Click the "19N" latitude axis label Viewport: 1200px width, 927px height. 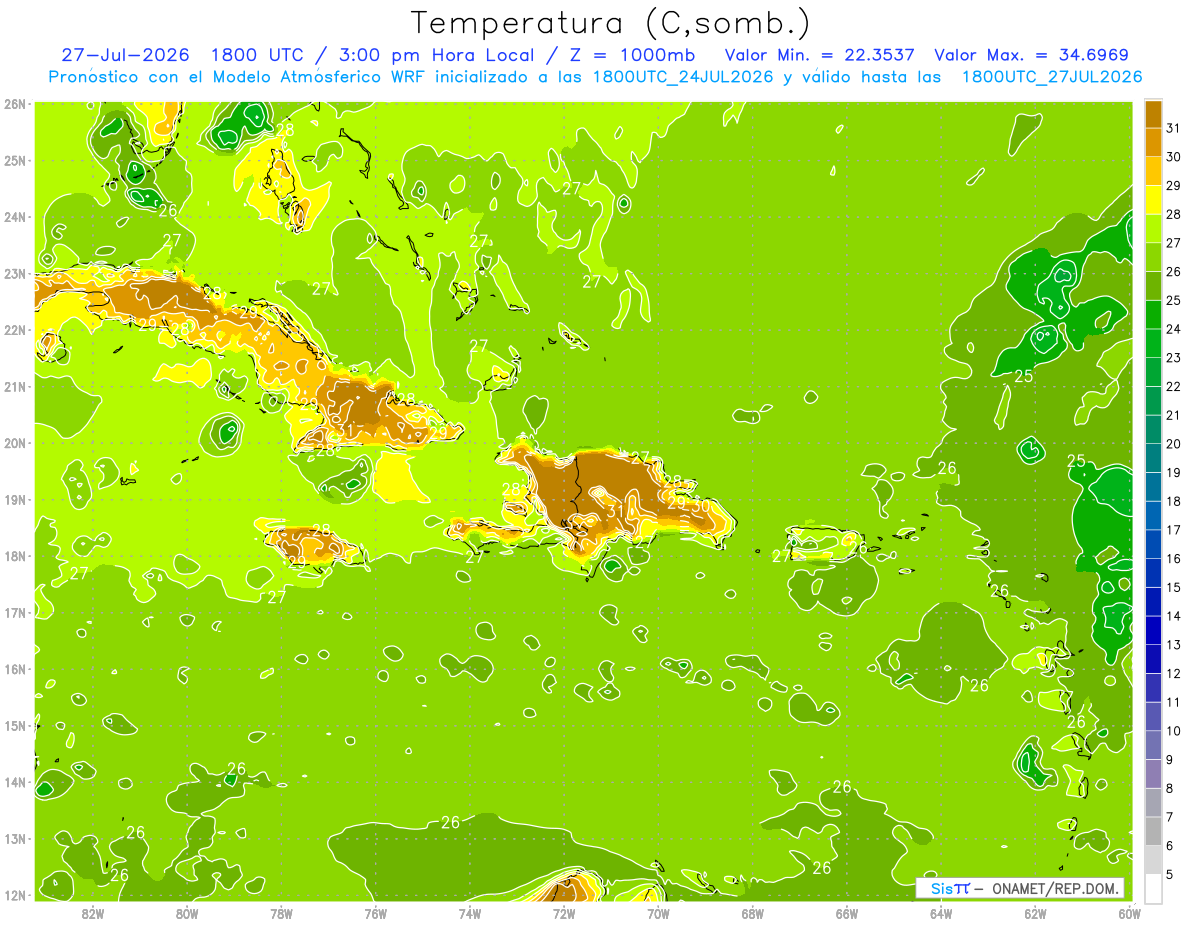tap(15, 499)
